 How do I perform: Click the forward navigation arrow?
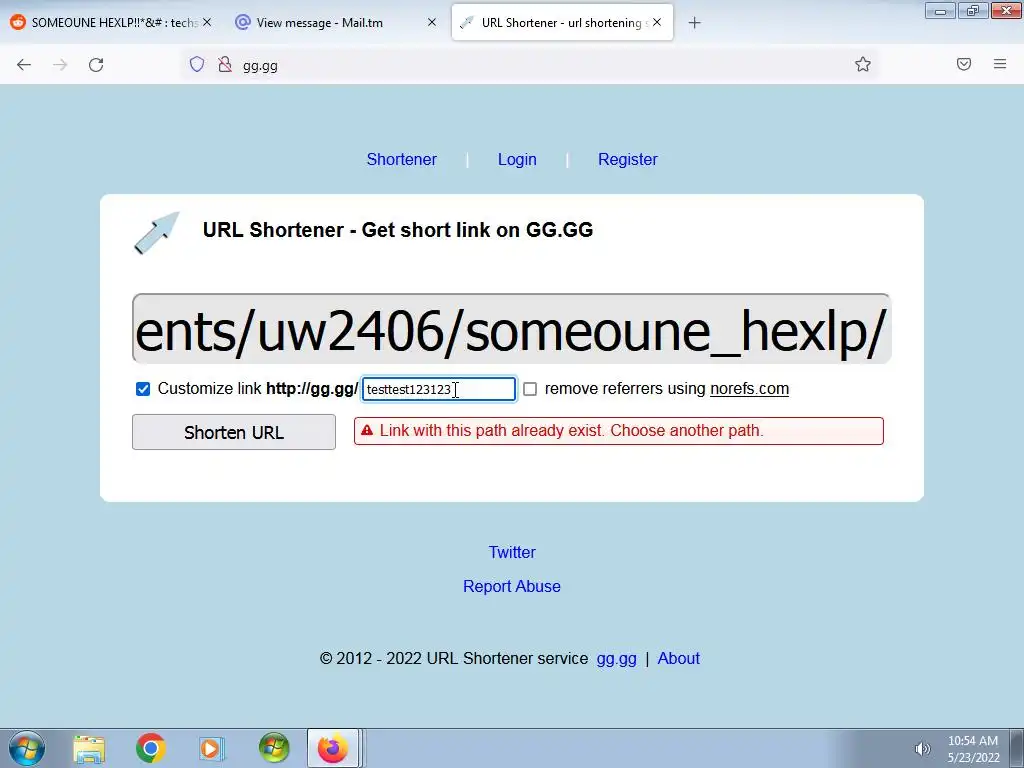coord(60,65)
